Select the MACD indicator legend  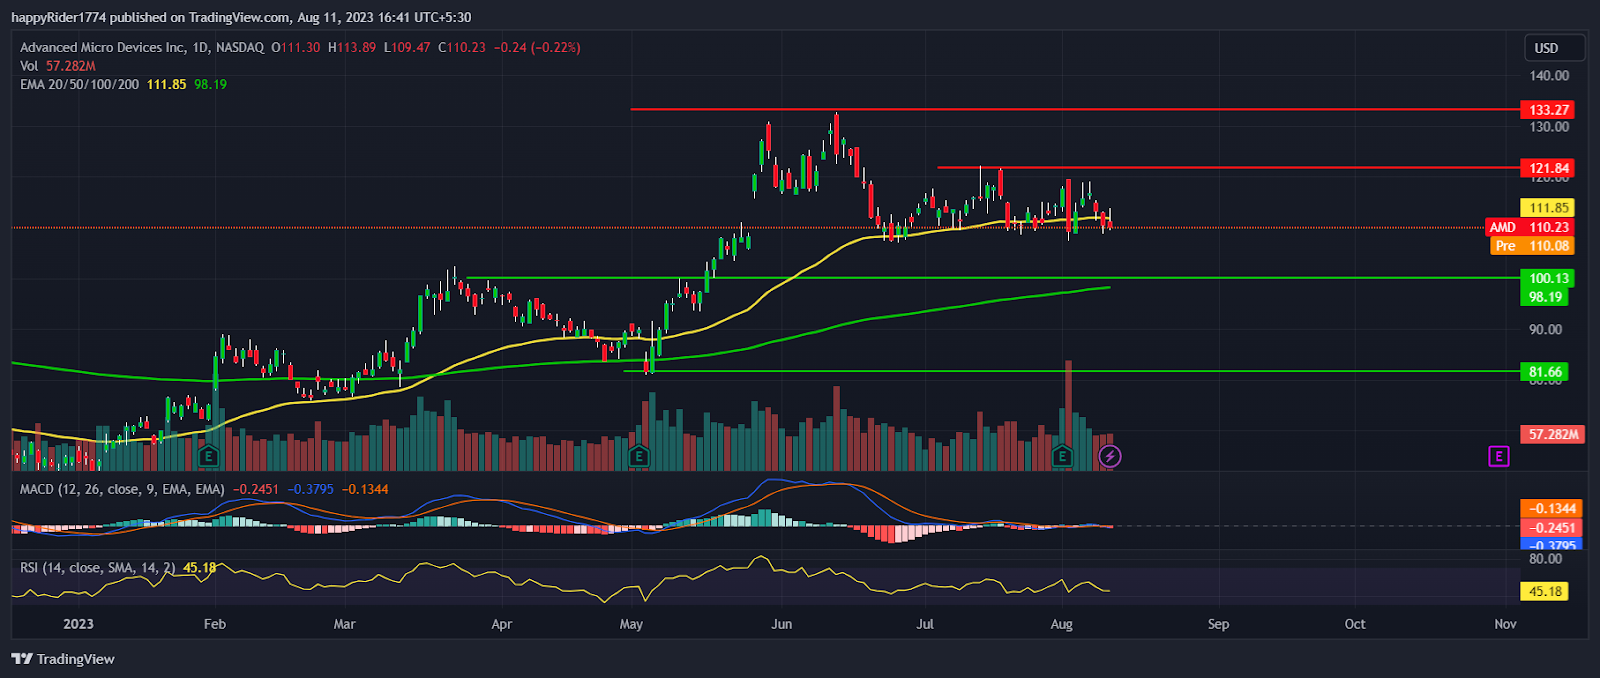pos(122,489)
